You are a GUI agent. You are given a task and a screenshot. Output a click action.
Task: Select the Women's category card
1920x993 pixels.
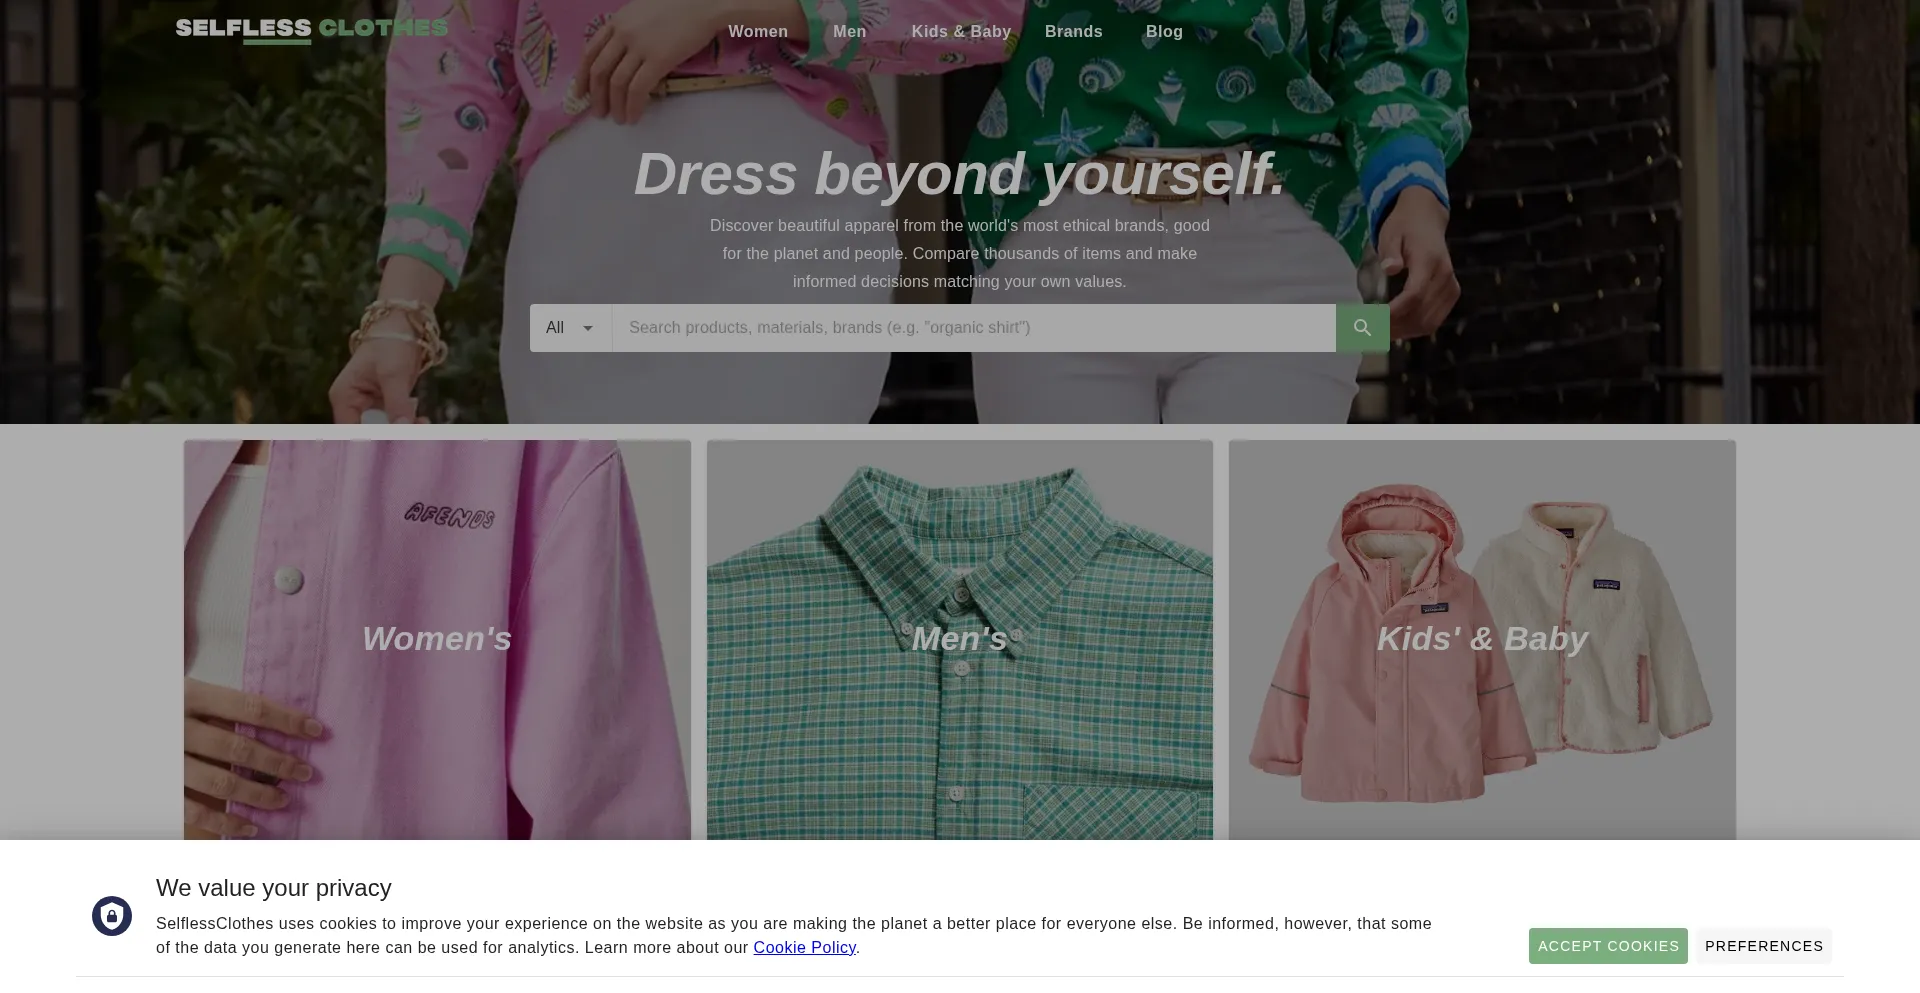pyautogui.click(x=437, y=638)
